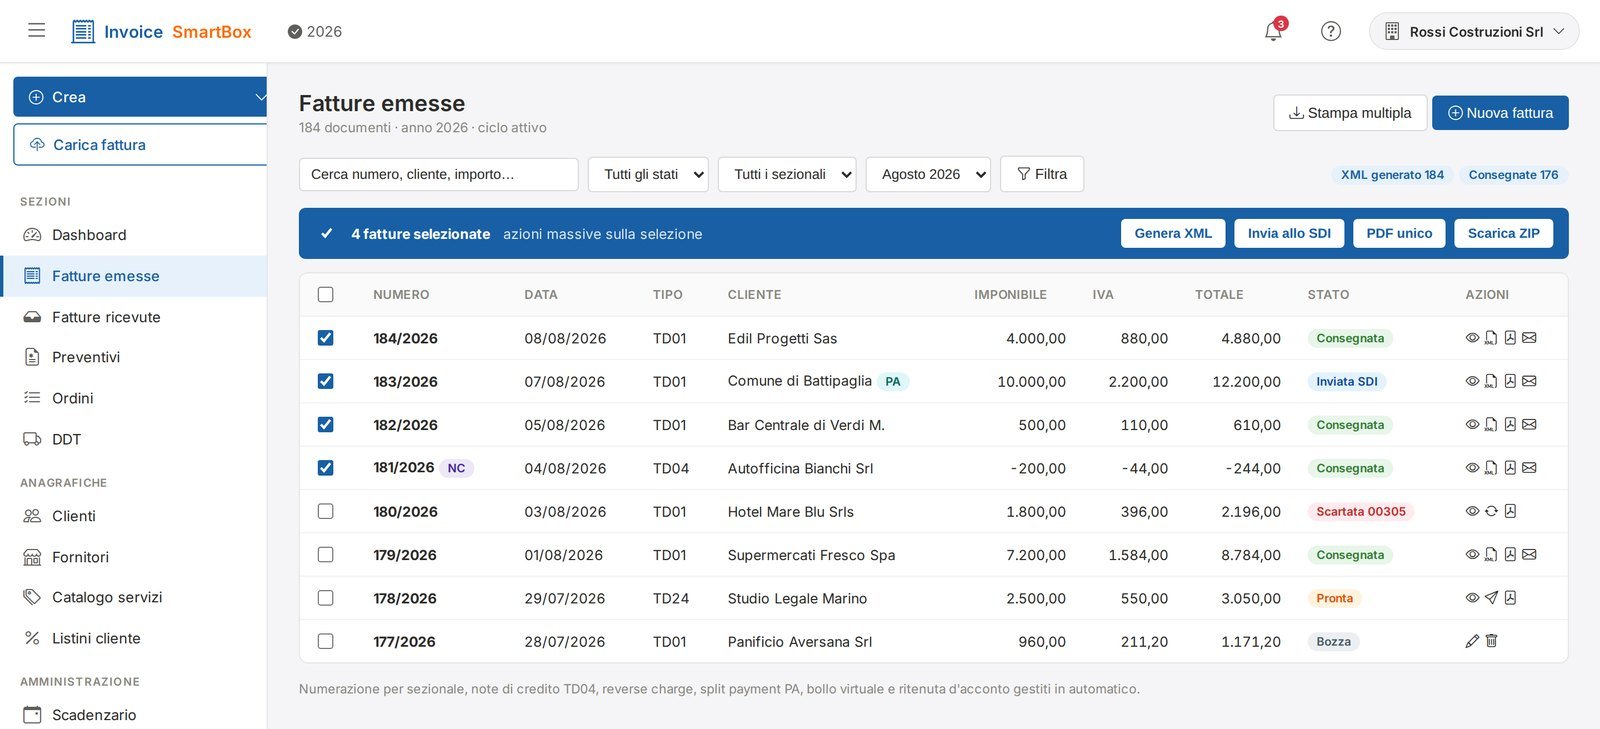Uncheck invoice 181/2026 checkbox
This screenshot has height=729, width=1600.
(325, 468)
